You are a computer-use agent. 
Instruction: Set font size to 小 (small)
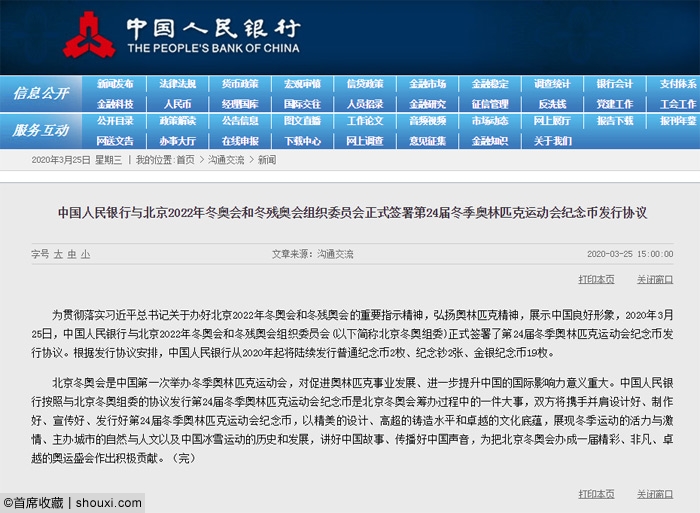(85, 254)
